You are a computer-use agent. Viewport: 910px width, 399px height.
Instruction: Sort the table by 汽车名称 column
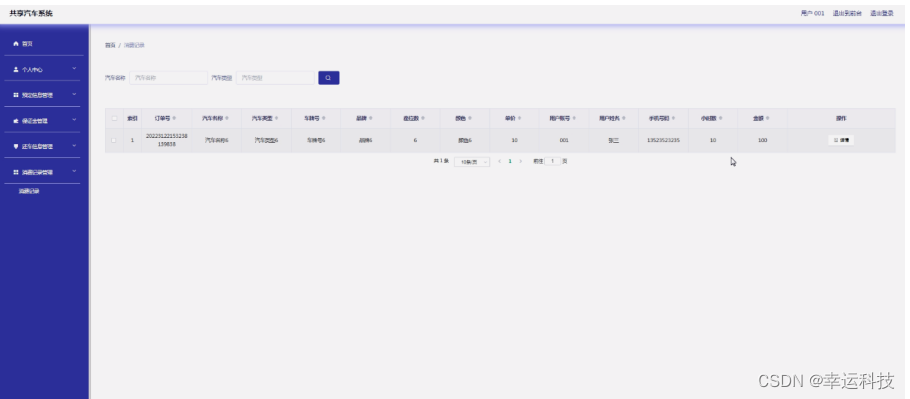click(227, 118)
